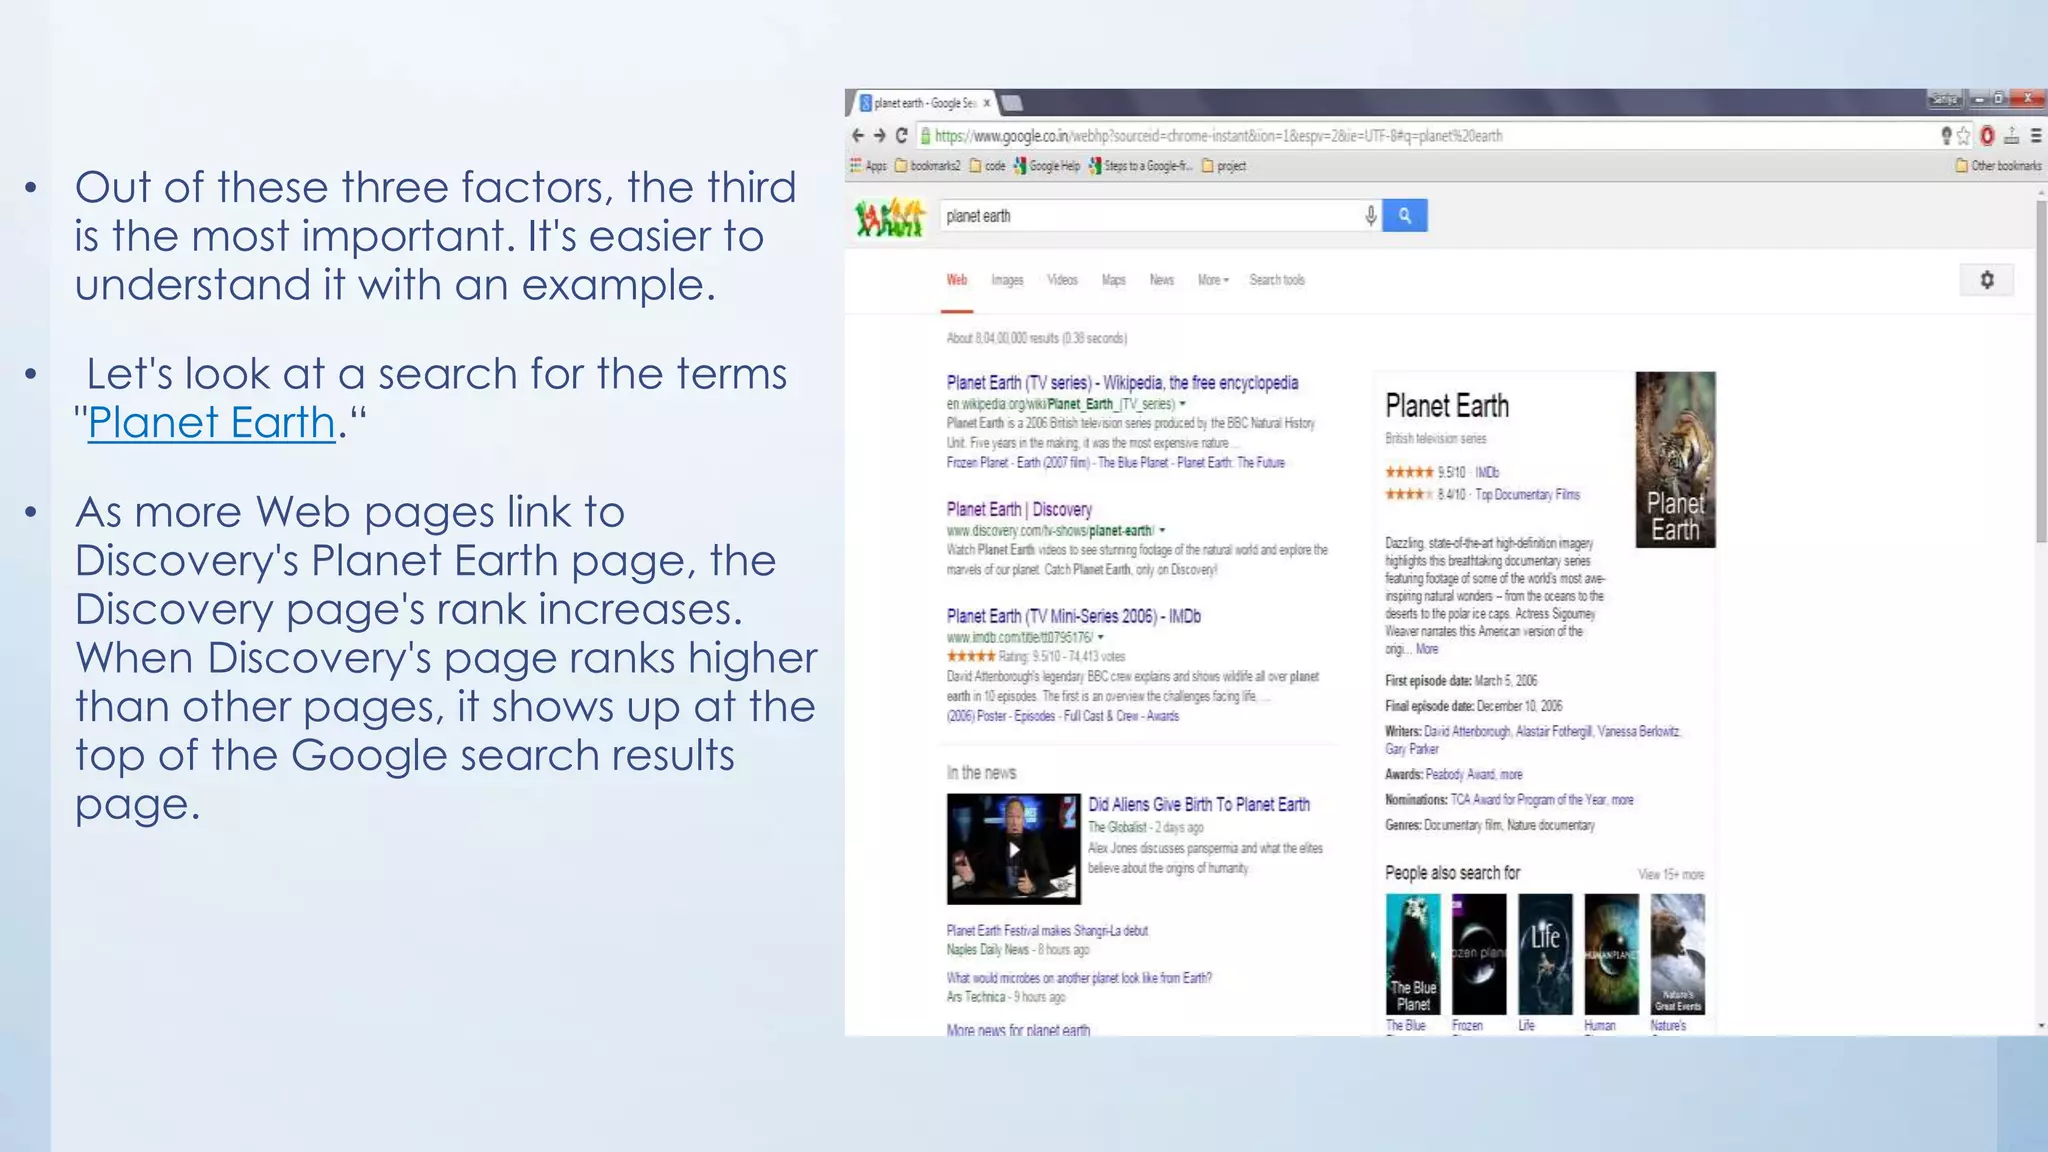The image size is (2048, 1152).
Task: Click the blue magnifier search button
Action: pyautogui.click(x=1405, y=215)
